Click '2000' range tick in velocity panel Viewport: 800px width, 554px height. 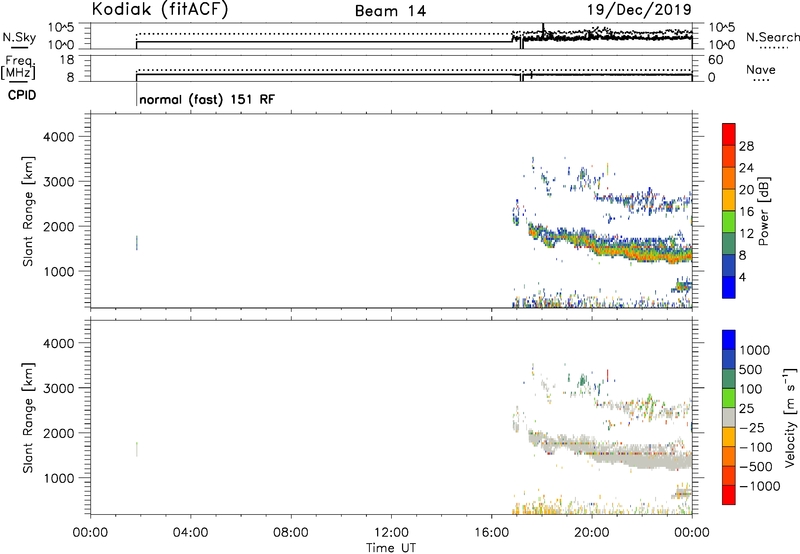pyautogui.click(x=58, y=433)
